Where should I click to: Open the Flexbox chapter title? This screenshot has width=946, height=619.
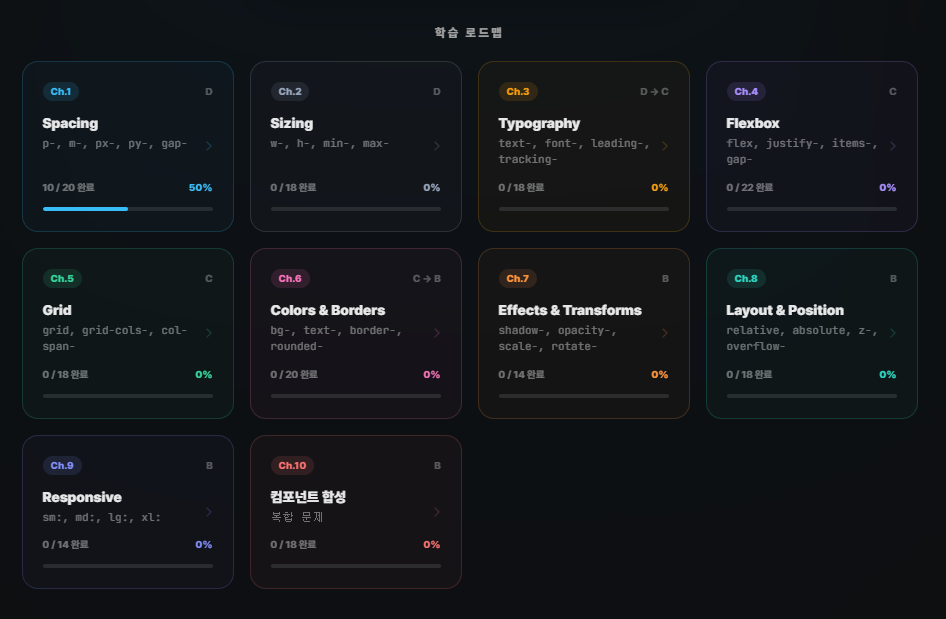[753, 124]
